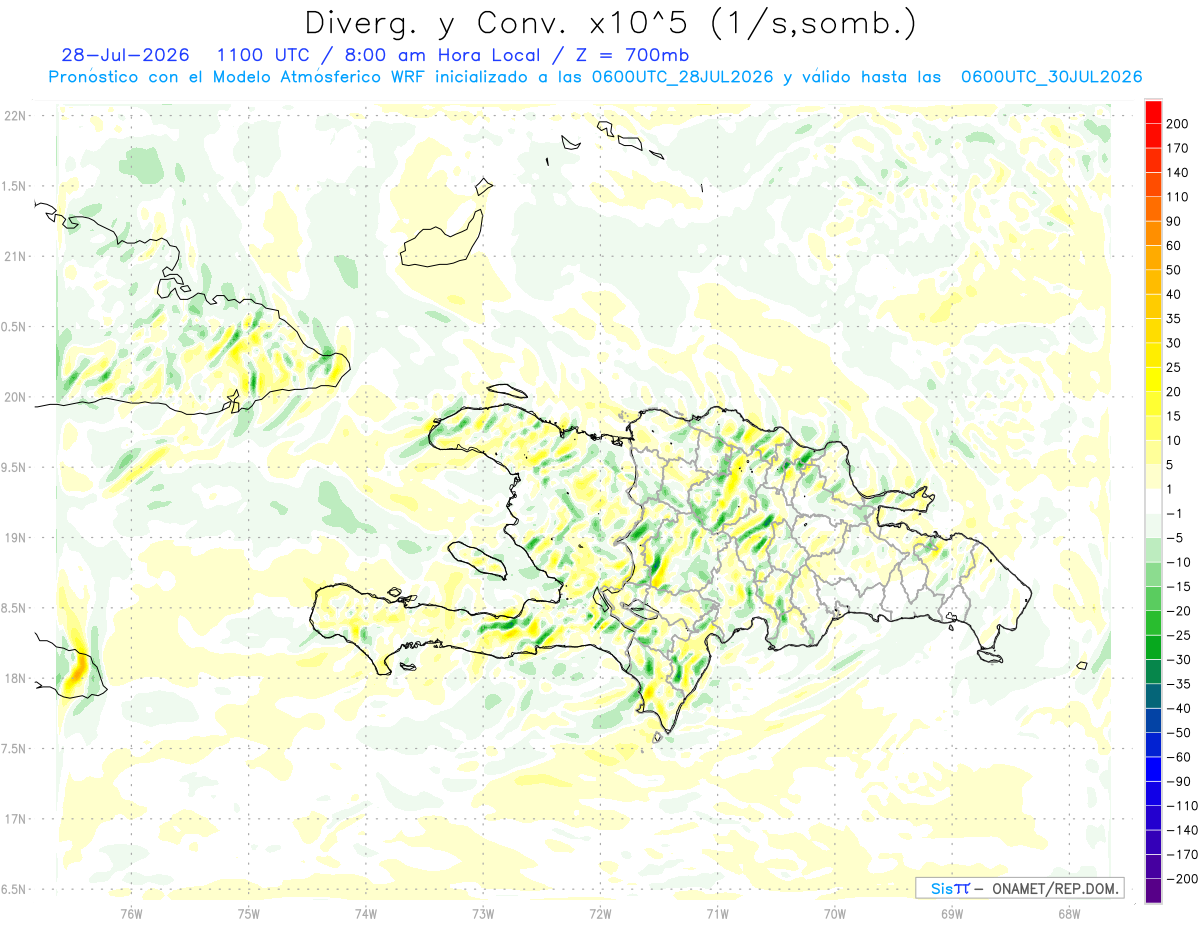Screen dimensions: 1200x927
Task: Select the 75W longitude axis label
Action: [249, 914]
